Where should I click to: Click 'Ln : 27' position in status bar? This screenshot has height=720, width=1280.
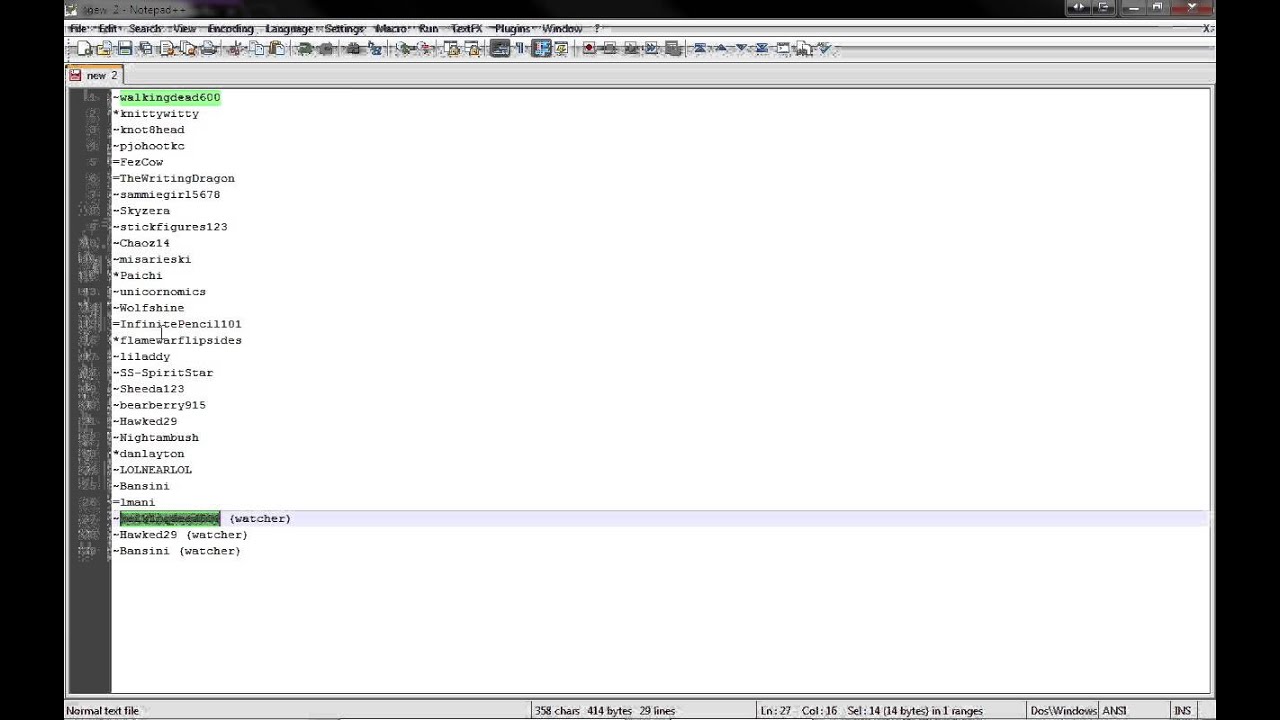pyautogui.click(x=775, y=711)
